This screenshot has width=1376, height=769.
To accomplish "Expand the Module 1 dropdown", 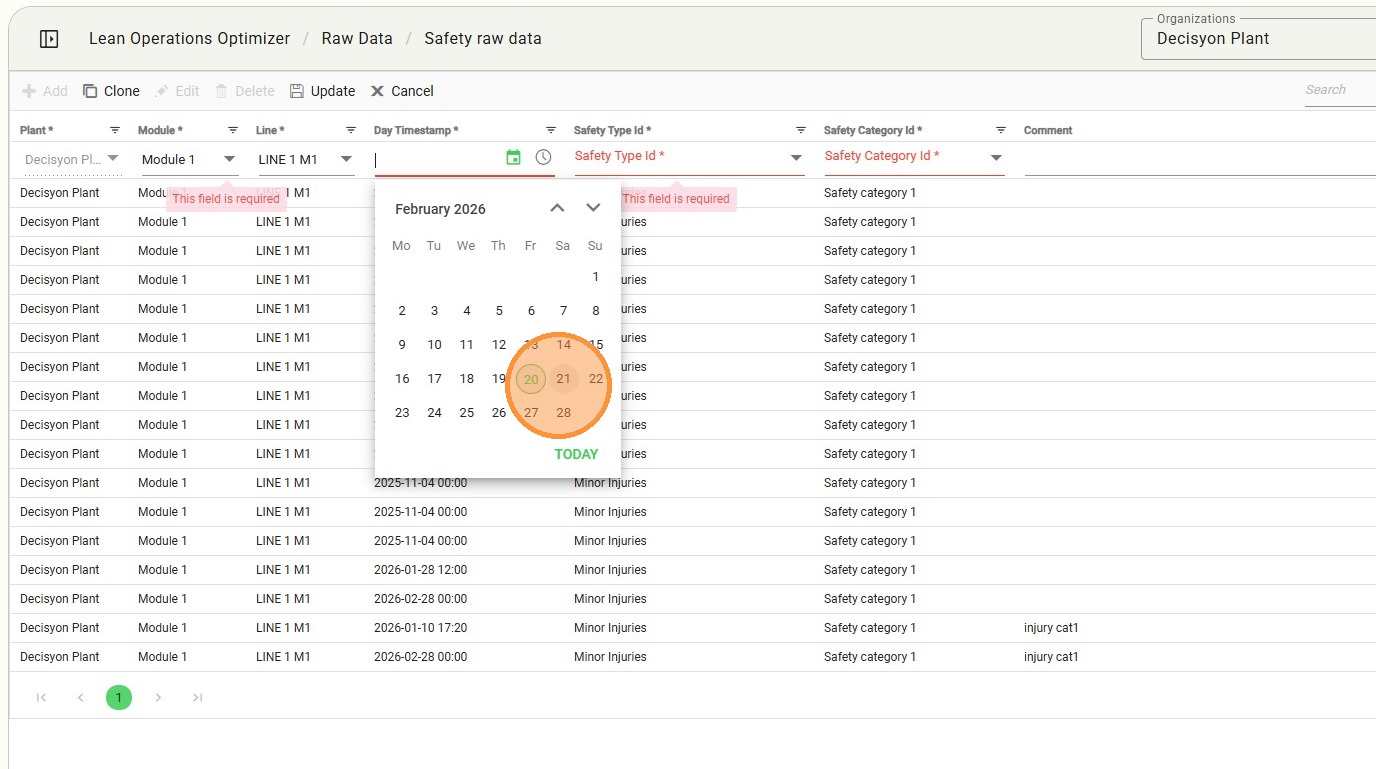I will point(229,159).
